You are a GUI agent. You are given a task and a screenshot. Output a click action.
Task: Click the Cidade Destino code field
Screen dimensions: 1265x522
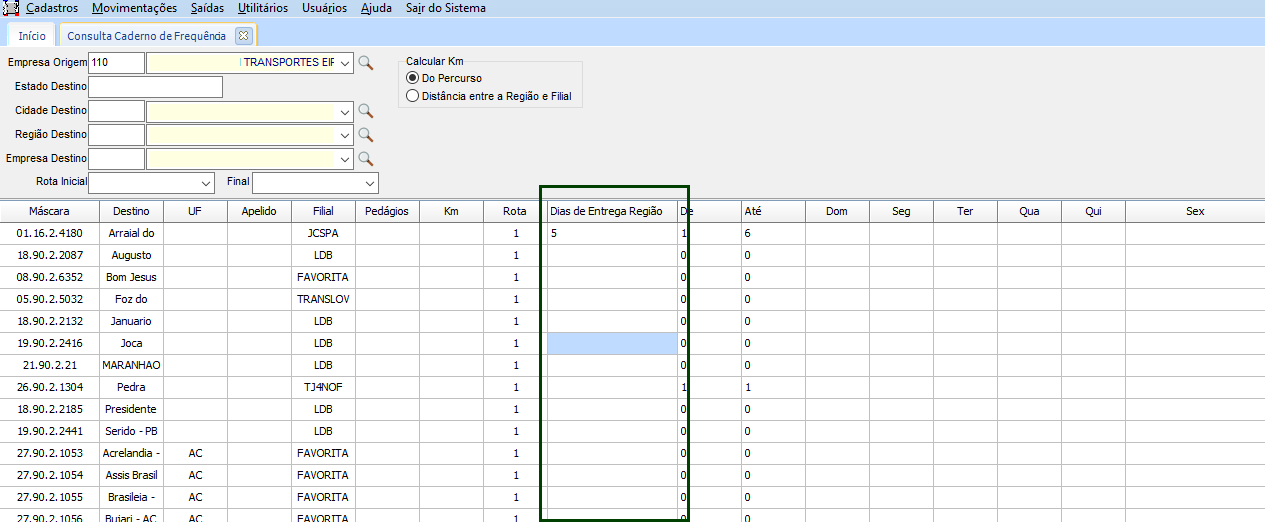(117, 111)
